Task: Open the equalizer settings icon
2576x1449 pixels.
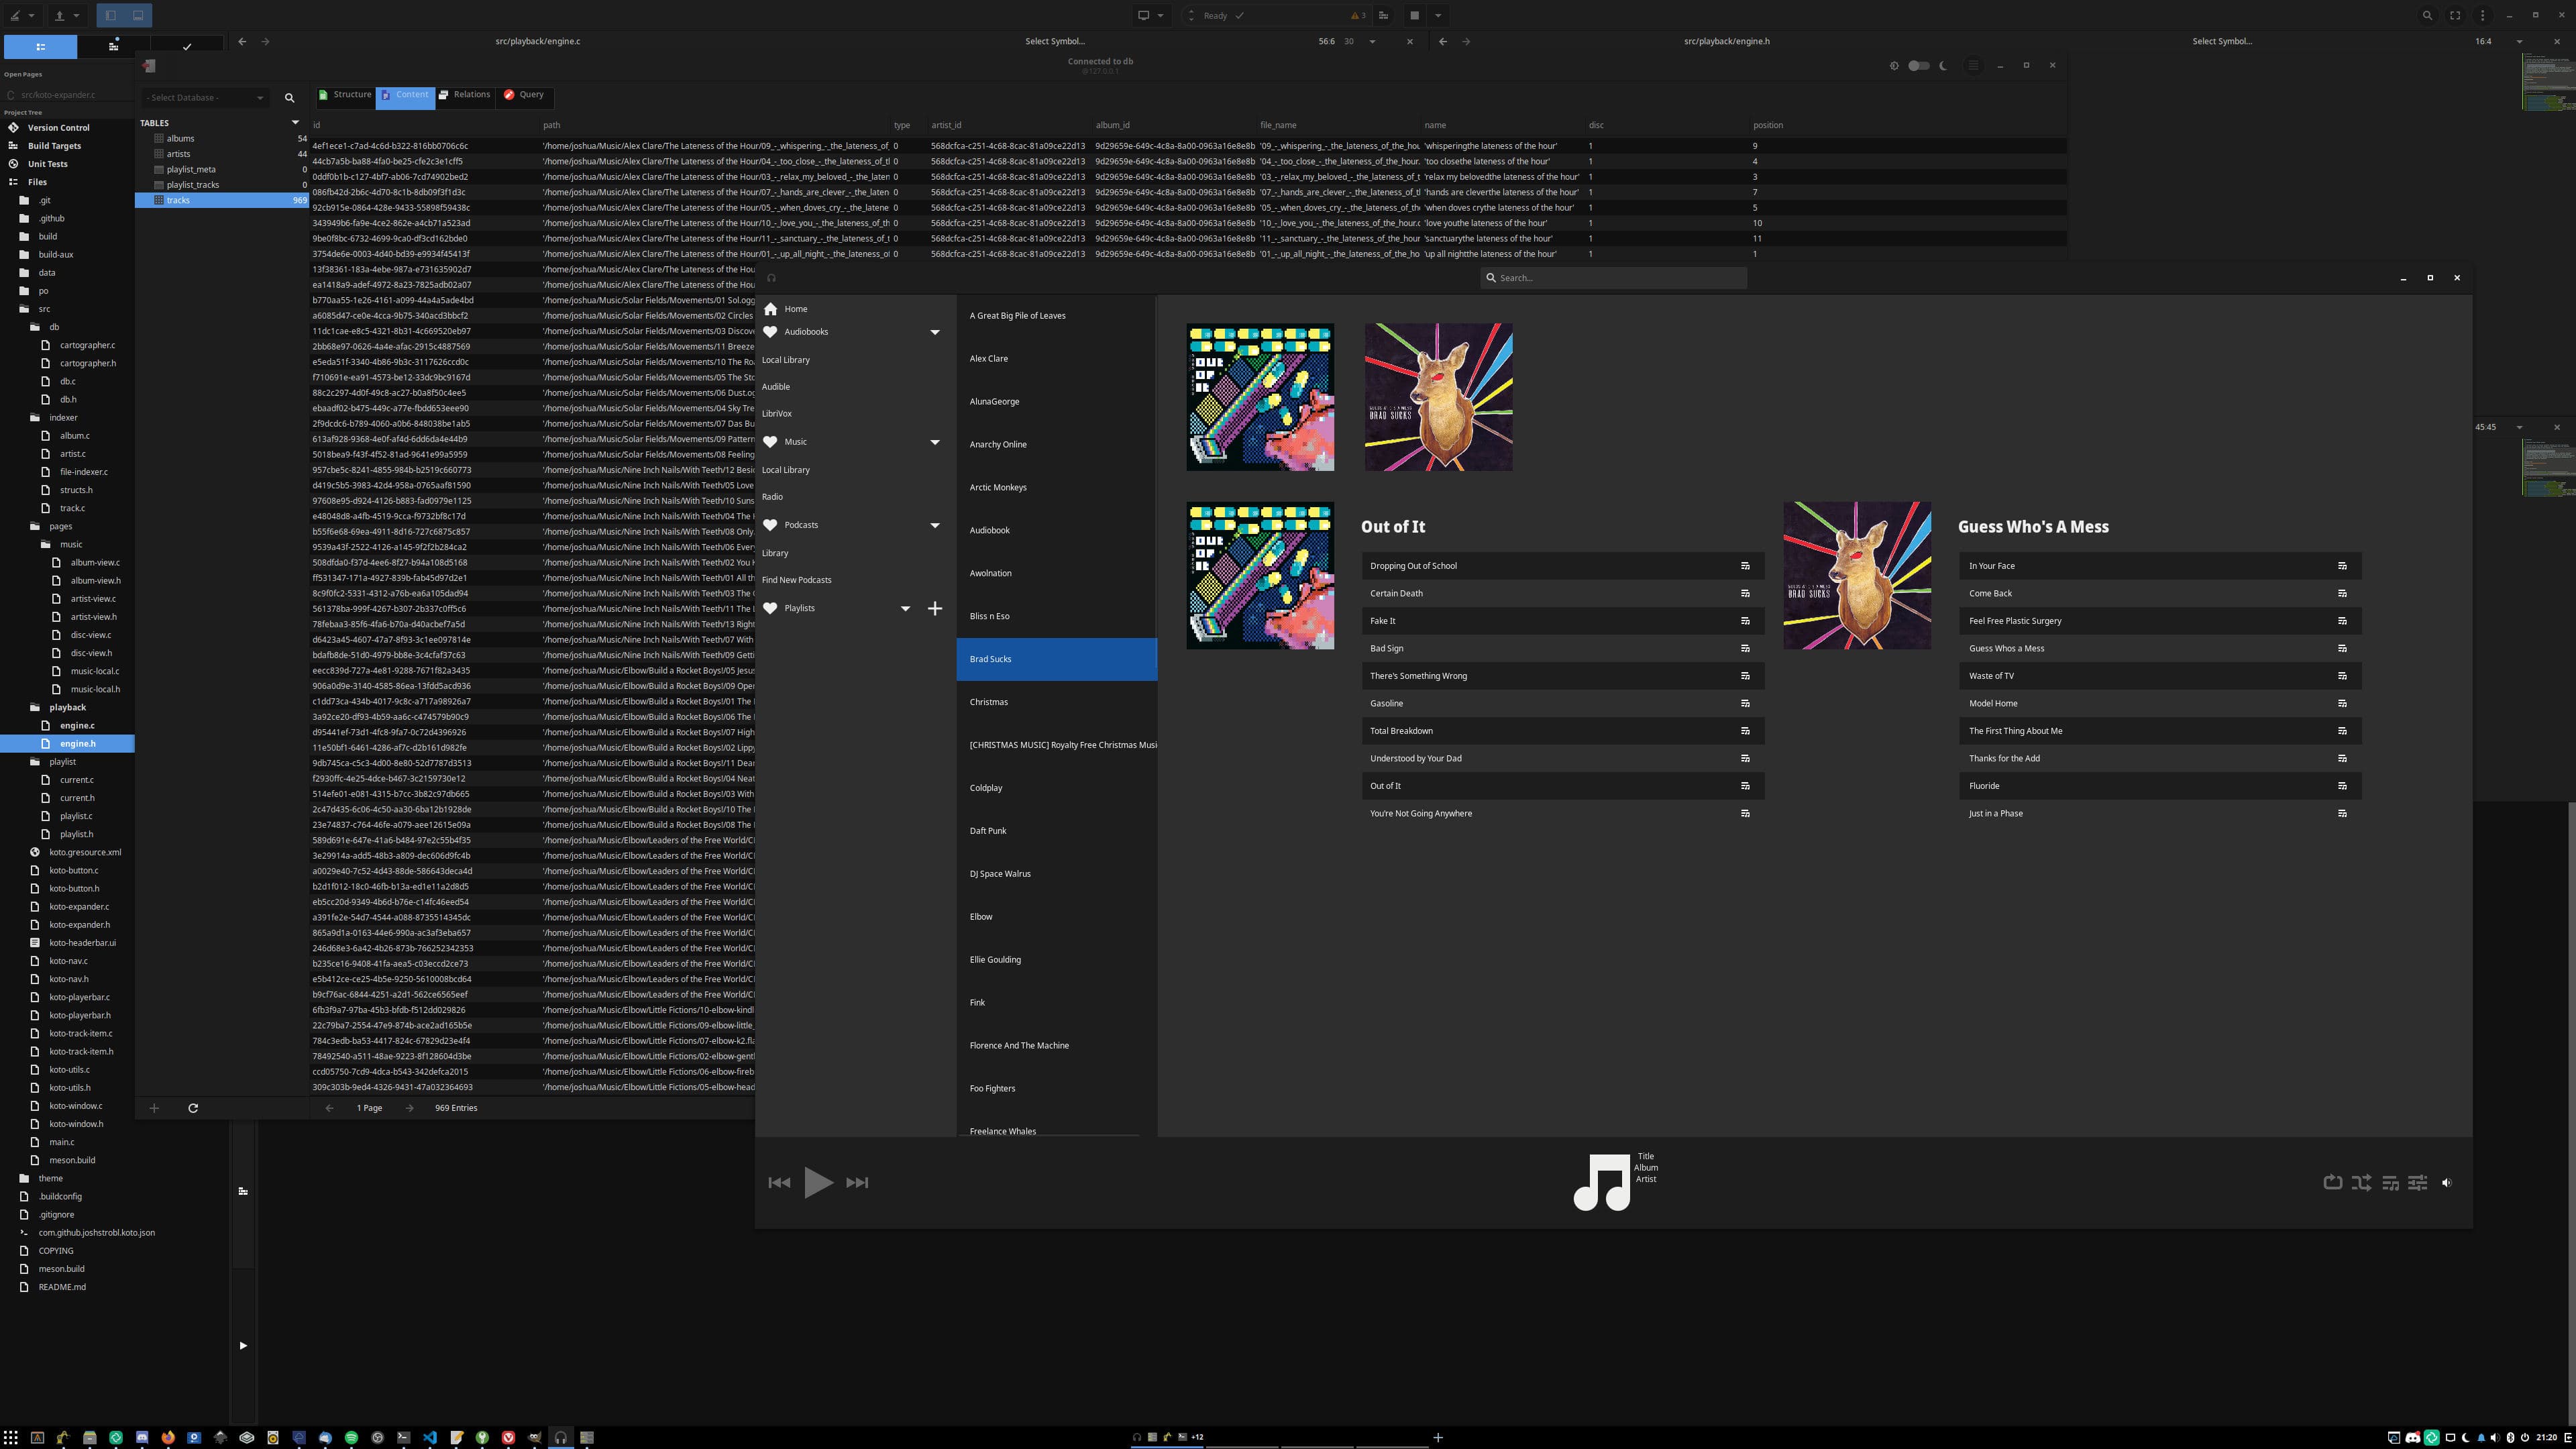Action: click(2418, 1182)
